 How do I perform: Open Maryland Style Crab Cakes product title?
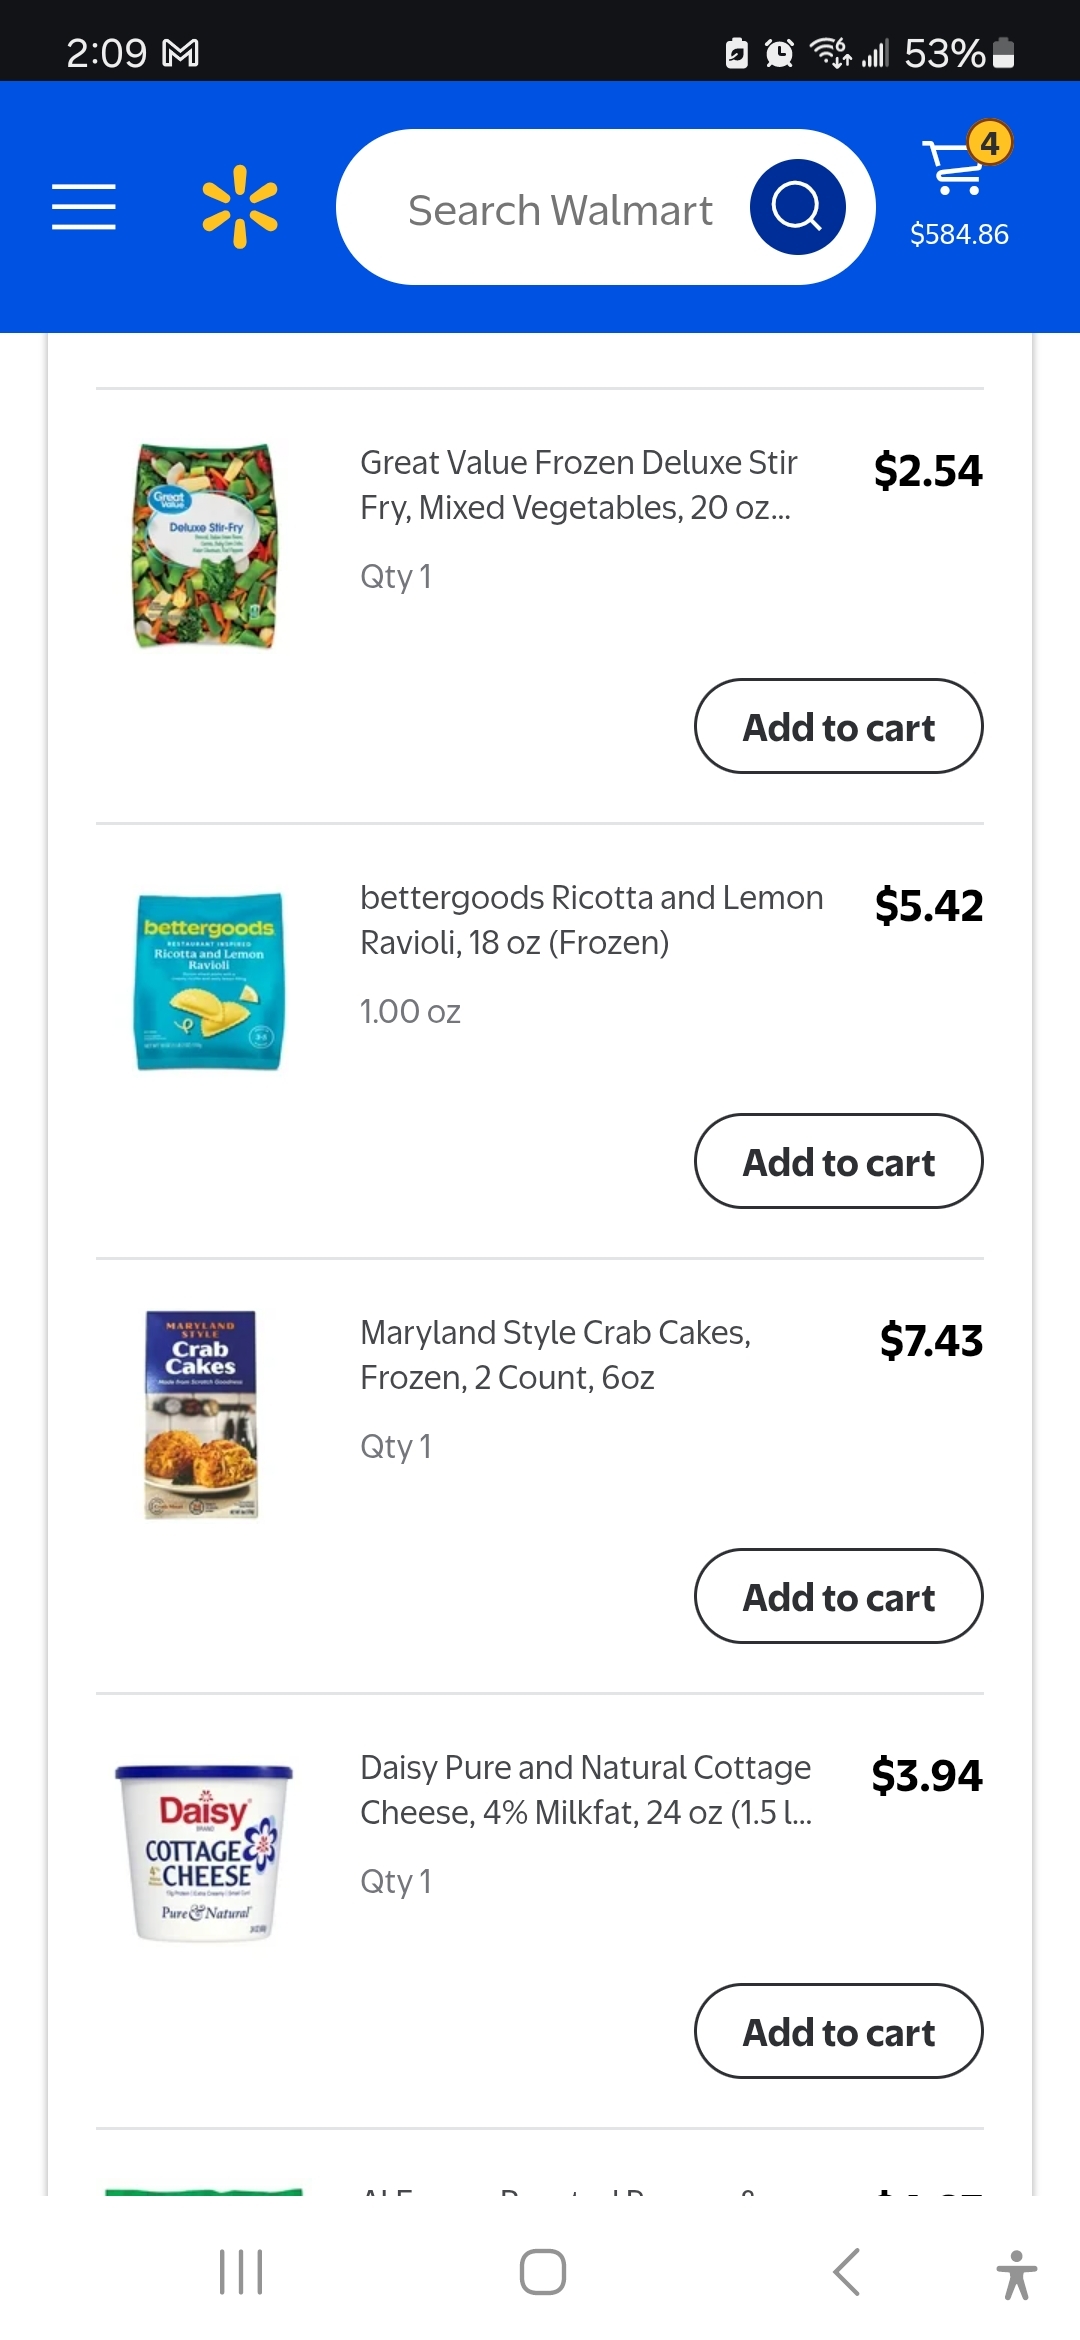(555, 1355)
